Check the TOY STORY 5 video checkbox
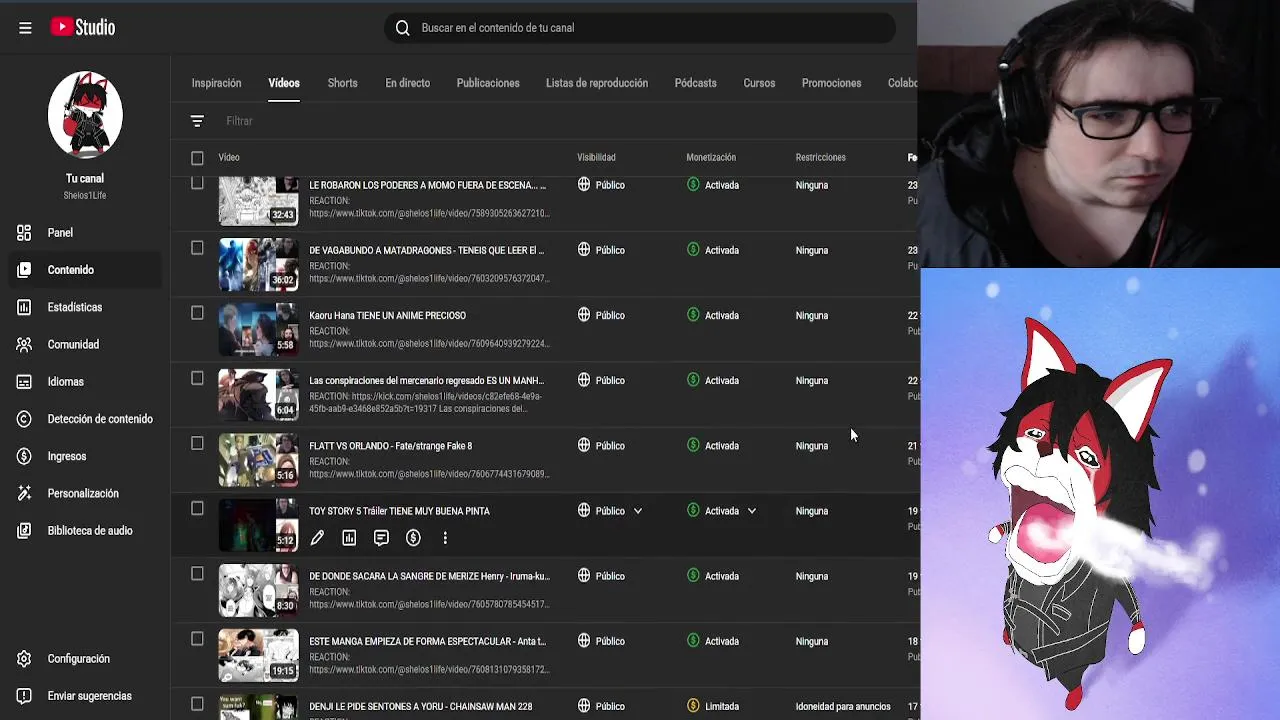The height and width of the screenshot is (720, 1280). point(197,508)
